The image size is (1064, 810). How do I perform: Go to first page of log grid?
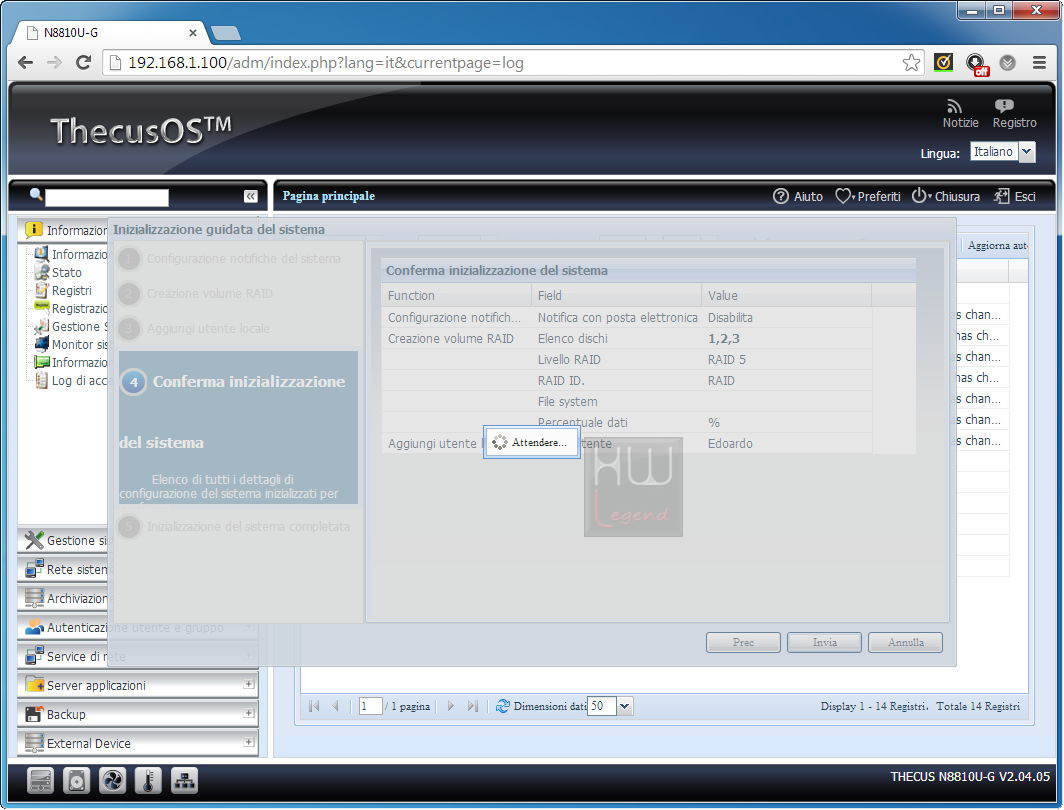pyautogui.click(x=314, y=706)
